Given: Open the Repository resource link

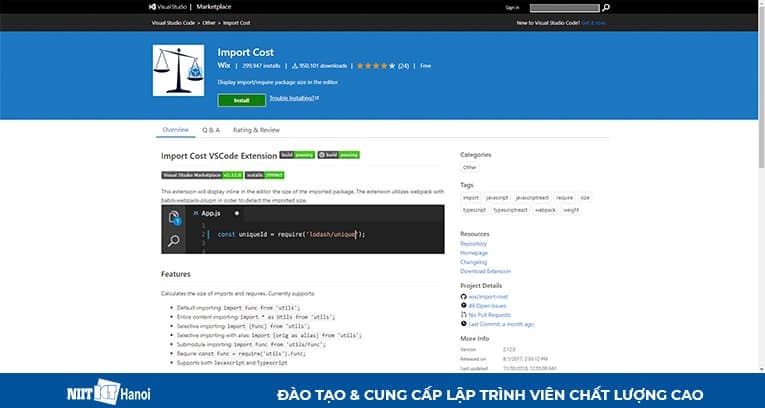Looking at the screenshot, I should coord(473,244).
